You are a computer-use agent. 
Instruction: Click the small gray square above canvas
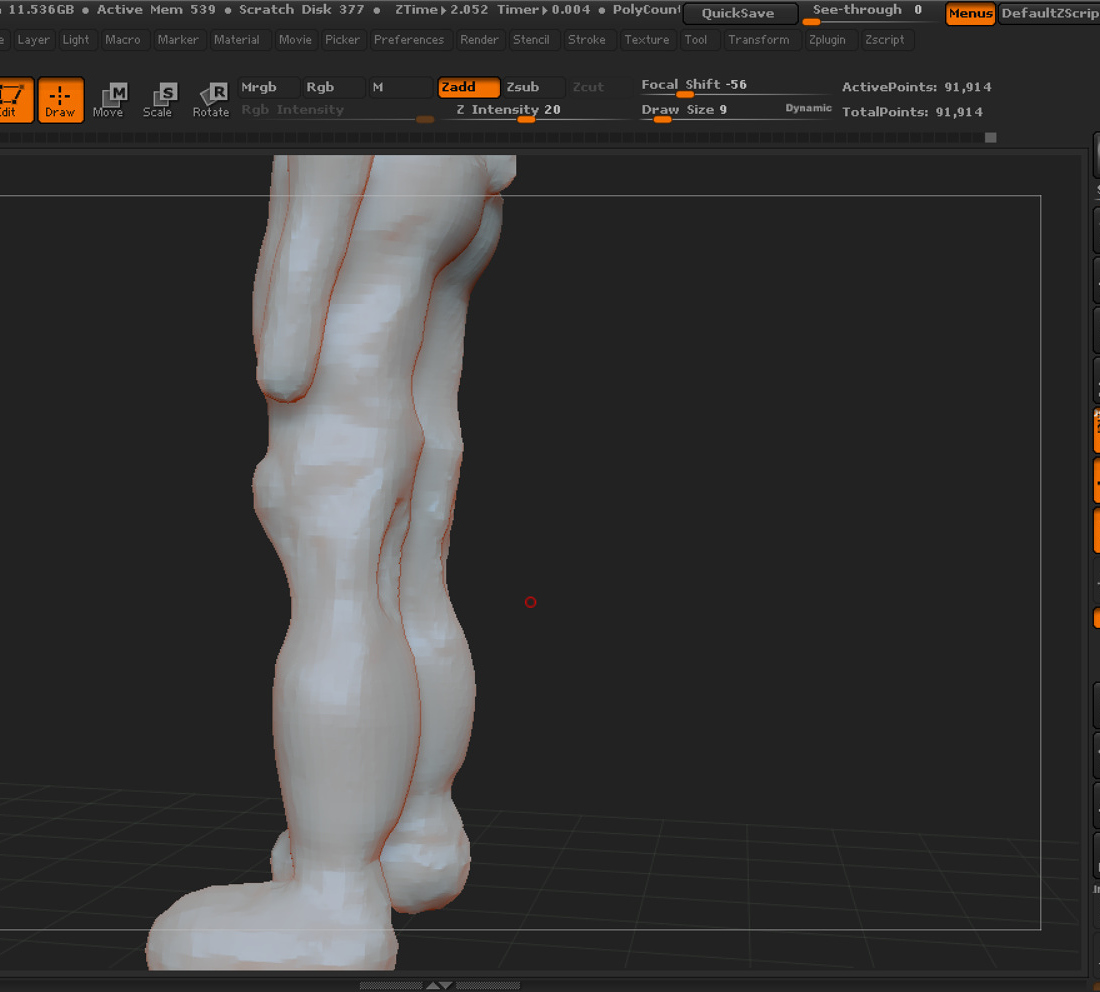[991, 138]
